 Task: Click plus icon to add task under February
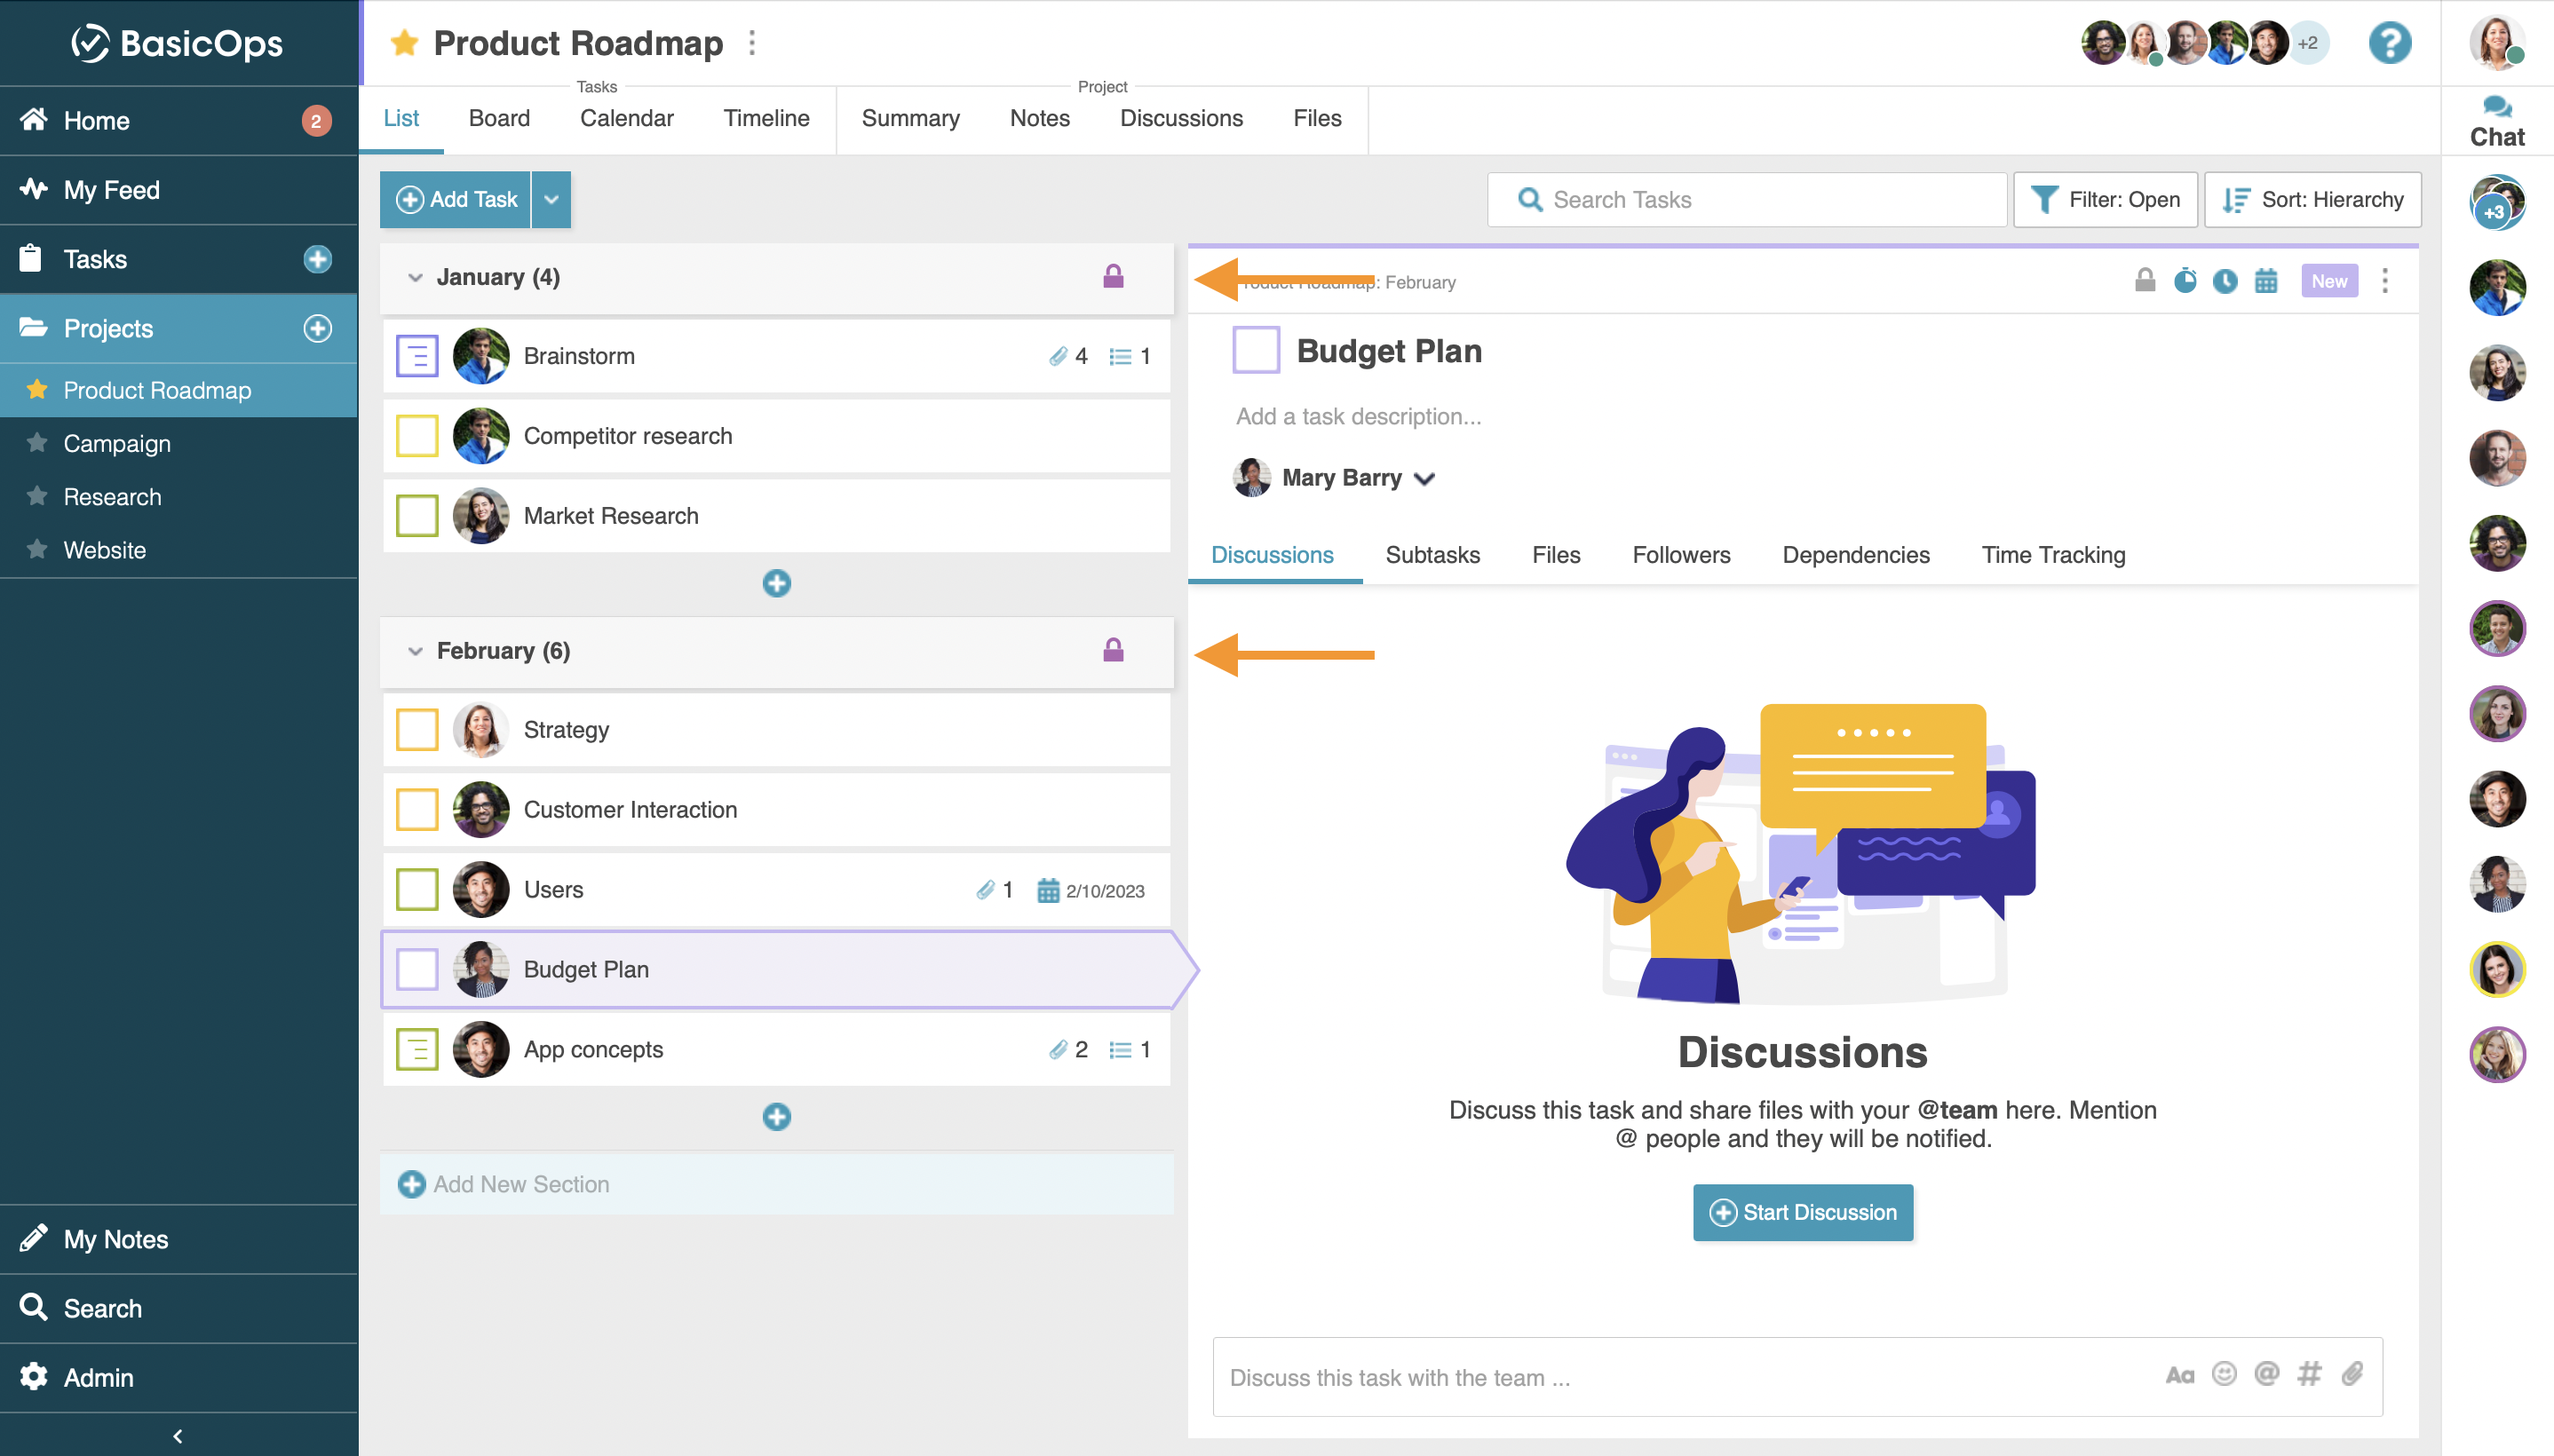pos(776,1116)
